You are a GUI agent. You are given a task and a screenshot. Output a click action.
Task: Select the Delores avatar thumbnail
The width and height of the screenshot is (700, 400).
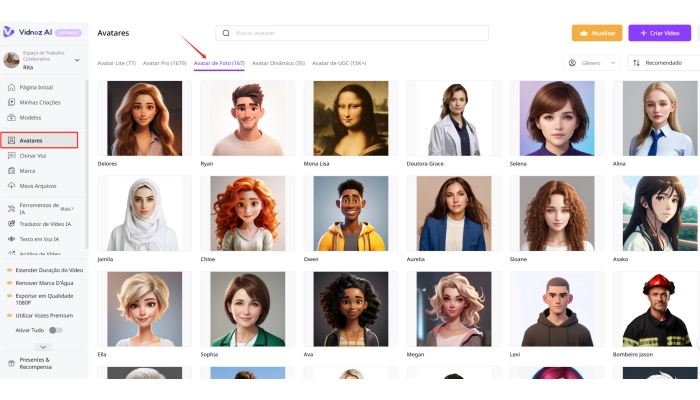click(145, 118)
